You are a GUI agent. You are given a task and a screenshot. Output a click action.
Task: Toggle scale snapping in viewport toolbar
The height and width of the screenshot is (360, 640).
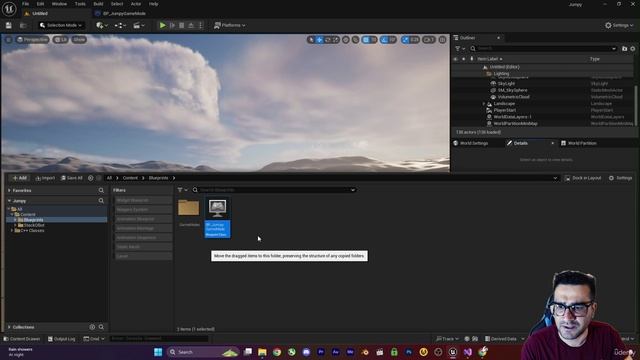[405, 40]
